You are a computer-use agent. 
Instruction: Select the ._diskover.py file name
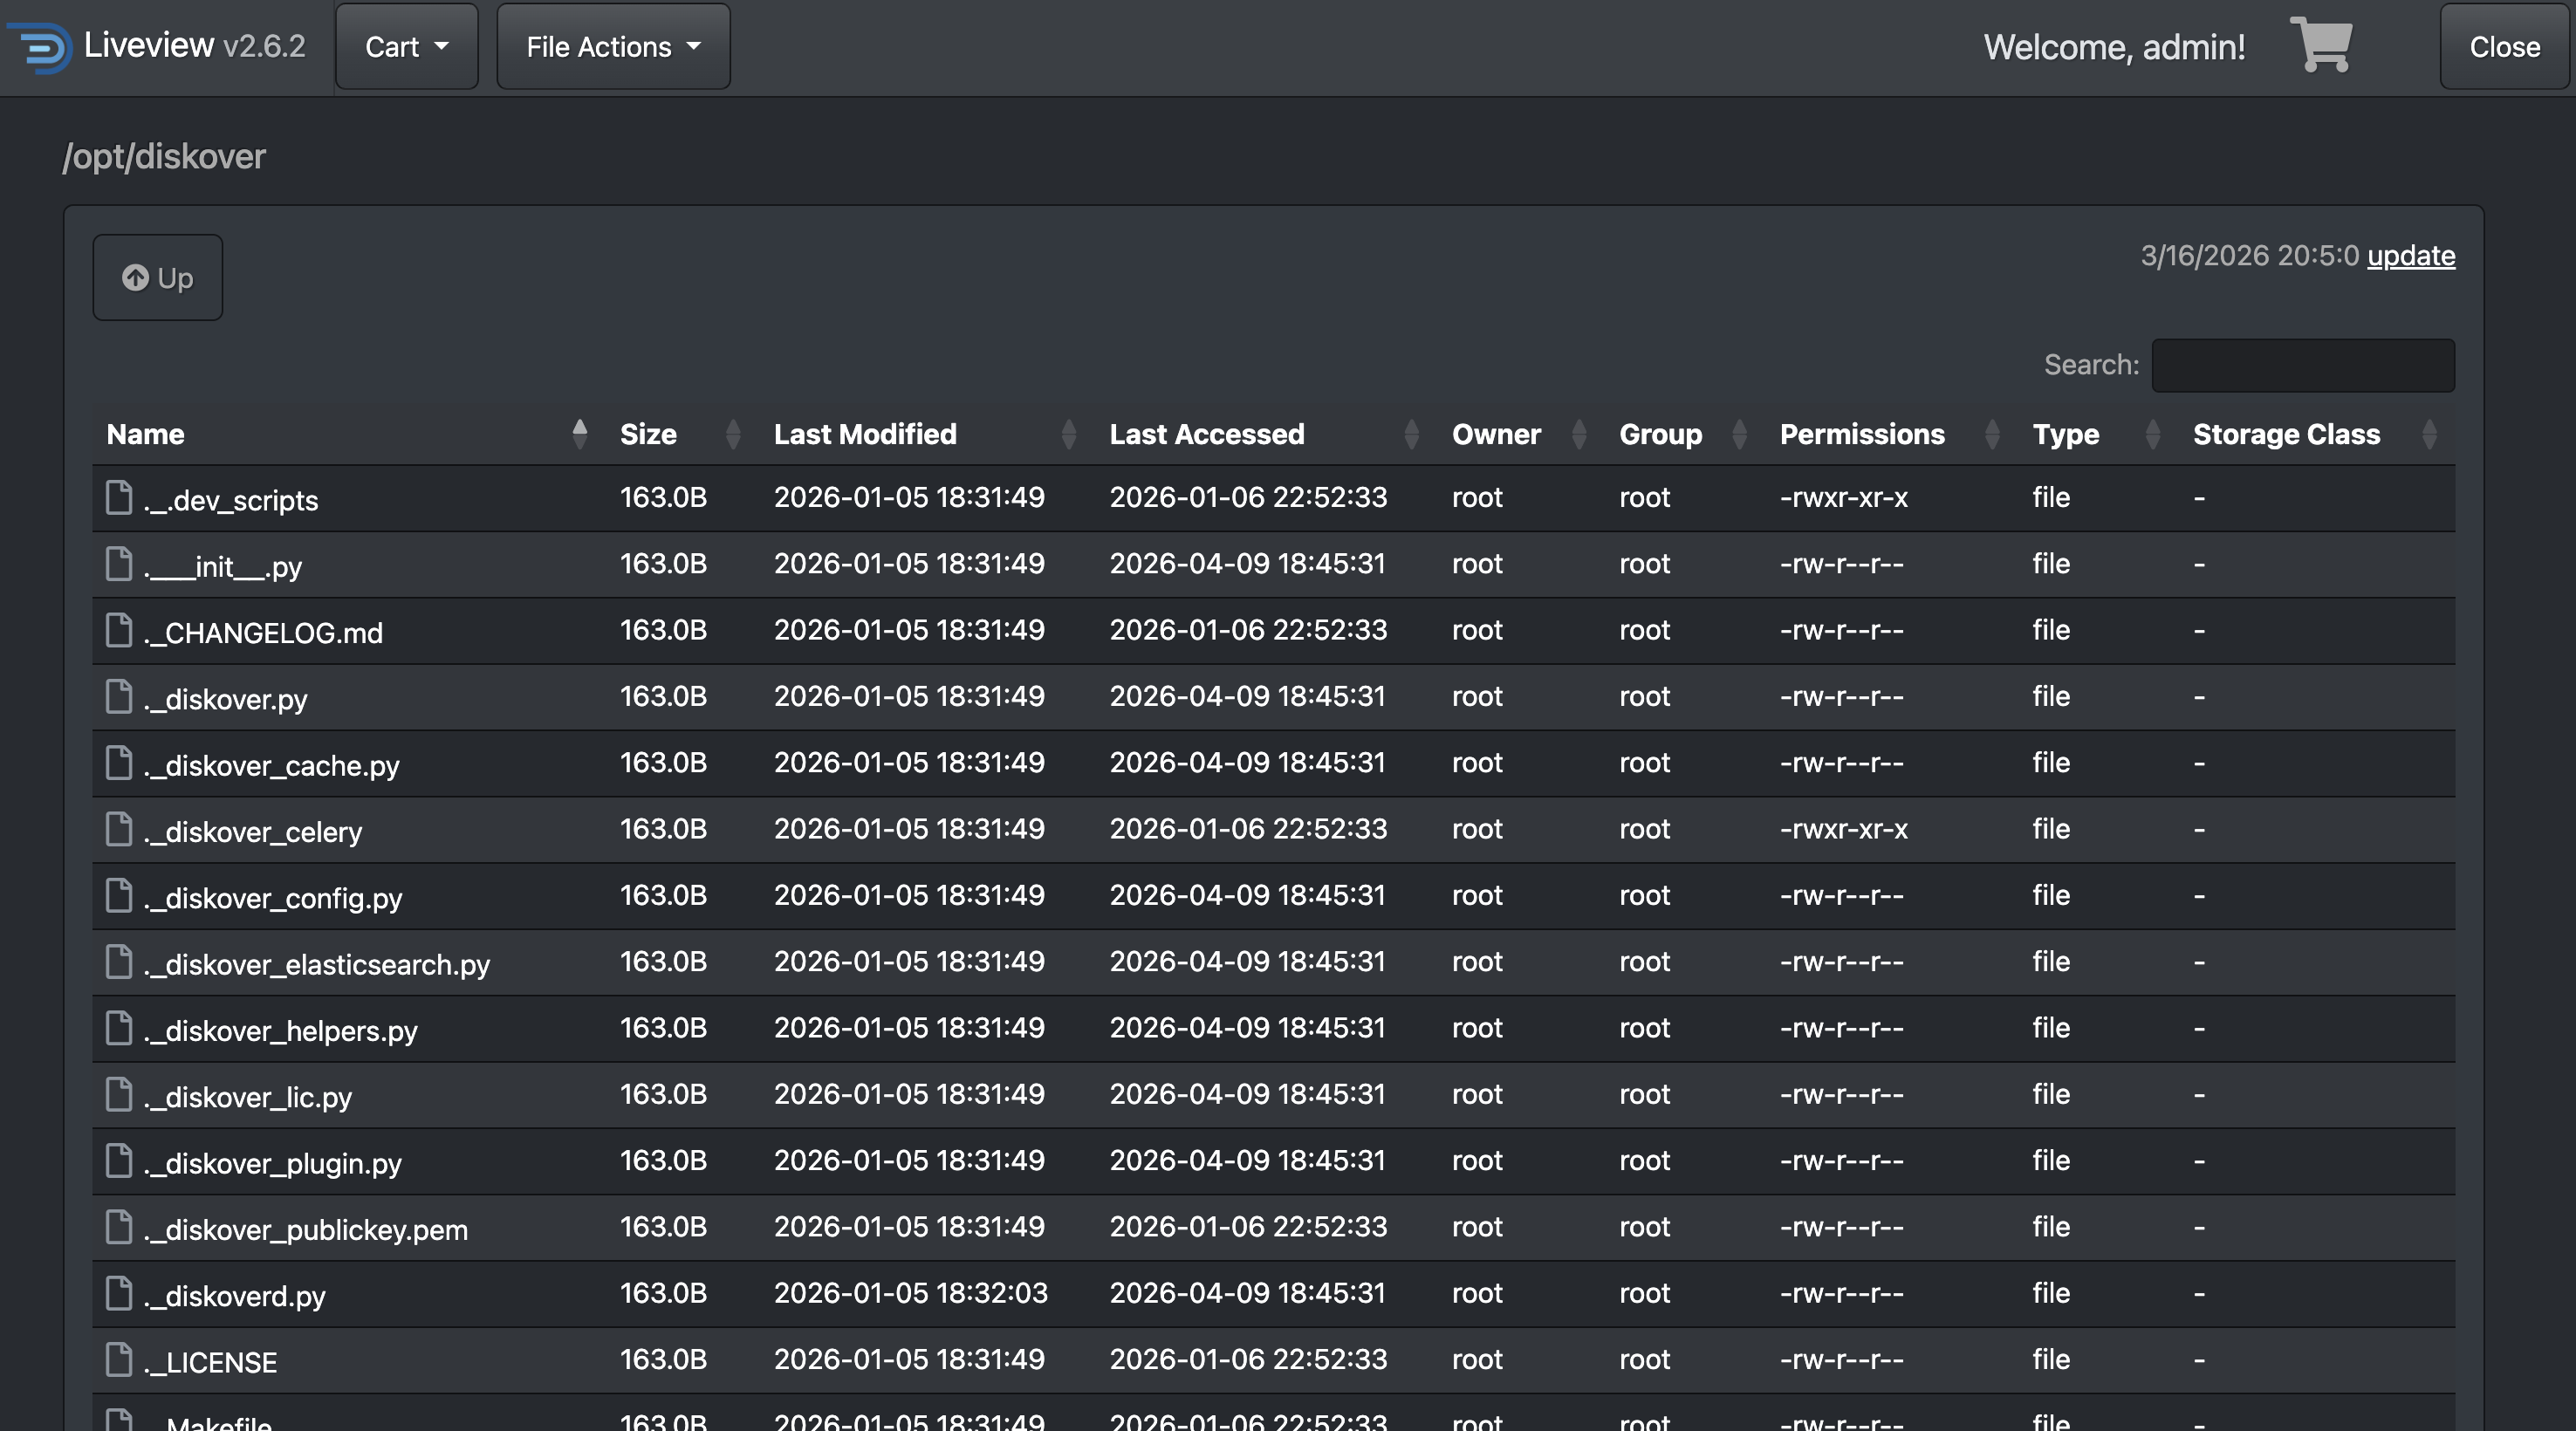pos(225,699)
